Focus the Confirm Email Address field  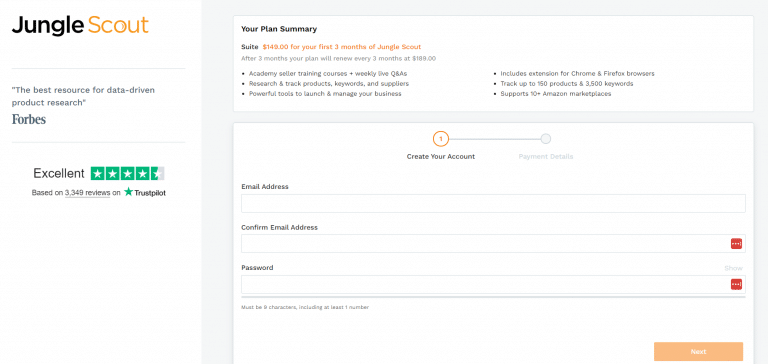point(493,243)
